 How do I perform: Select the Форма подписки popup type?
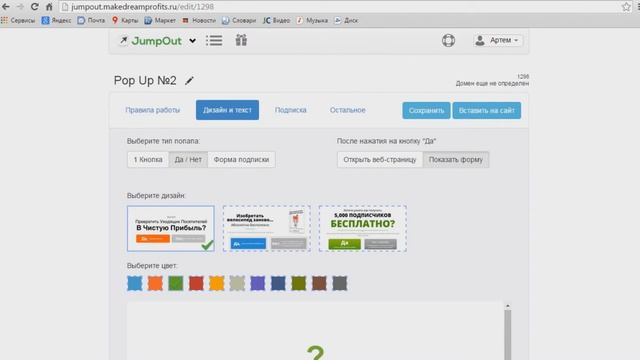[241, 160]
